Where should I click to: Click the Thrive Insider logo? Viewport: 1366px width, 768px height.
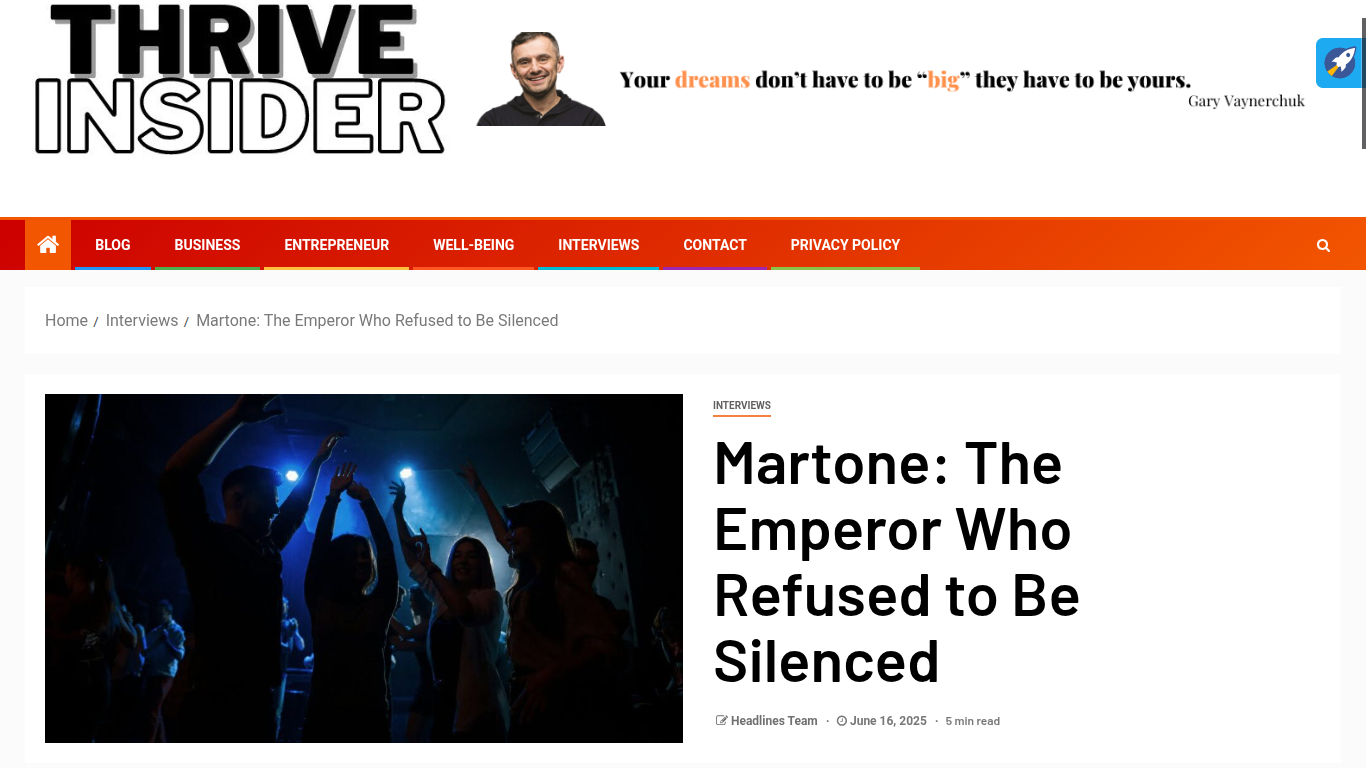point(240,80)
